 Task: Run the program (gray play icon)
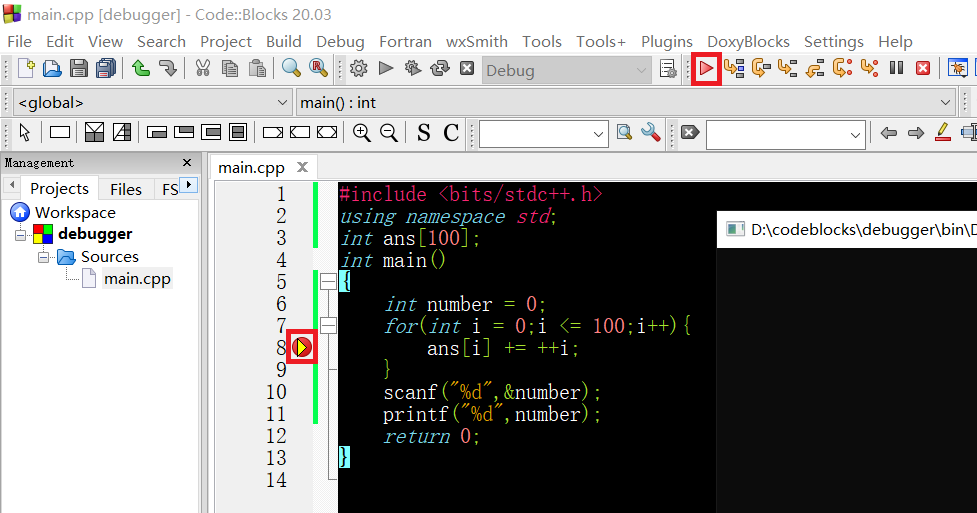(386, 68)
